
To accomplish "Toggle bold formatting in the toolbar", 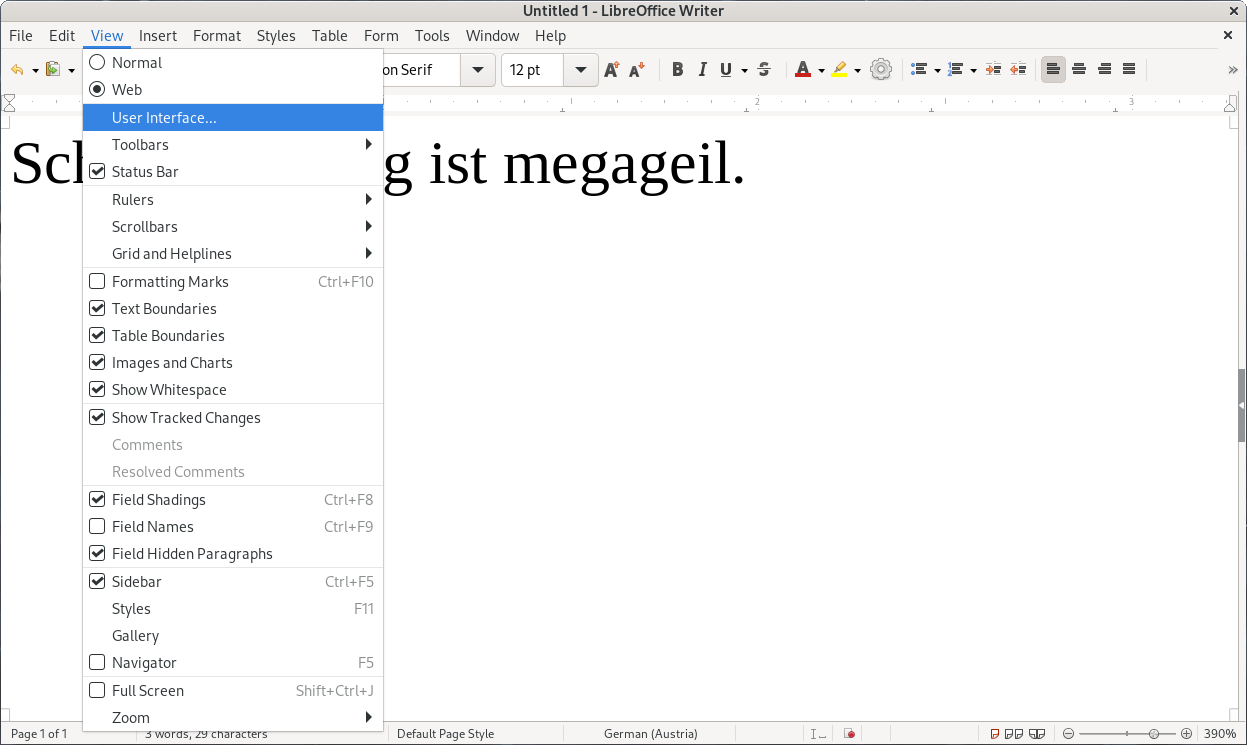I will pyautogui.click(x=677, y=70).
